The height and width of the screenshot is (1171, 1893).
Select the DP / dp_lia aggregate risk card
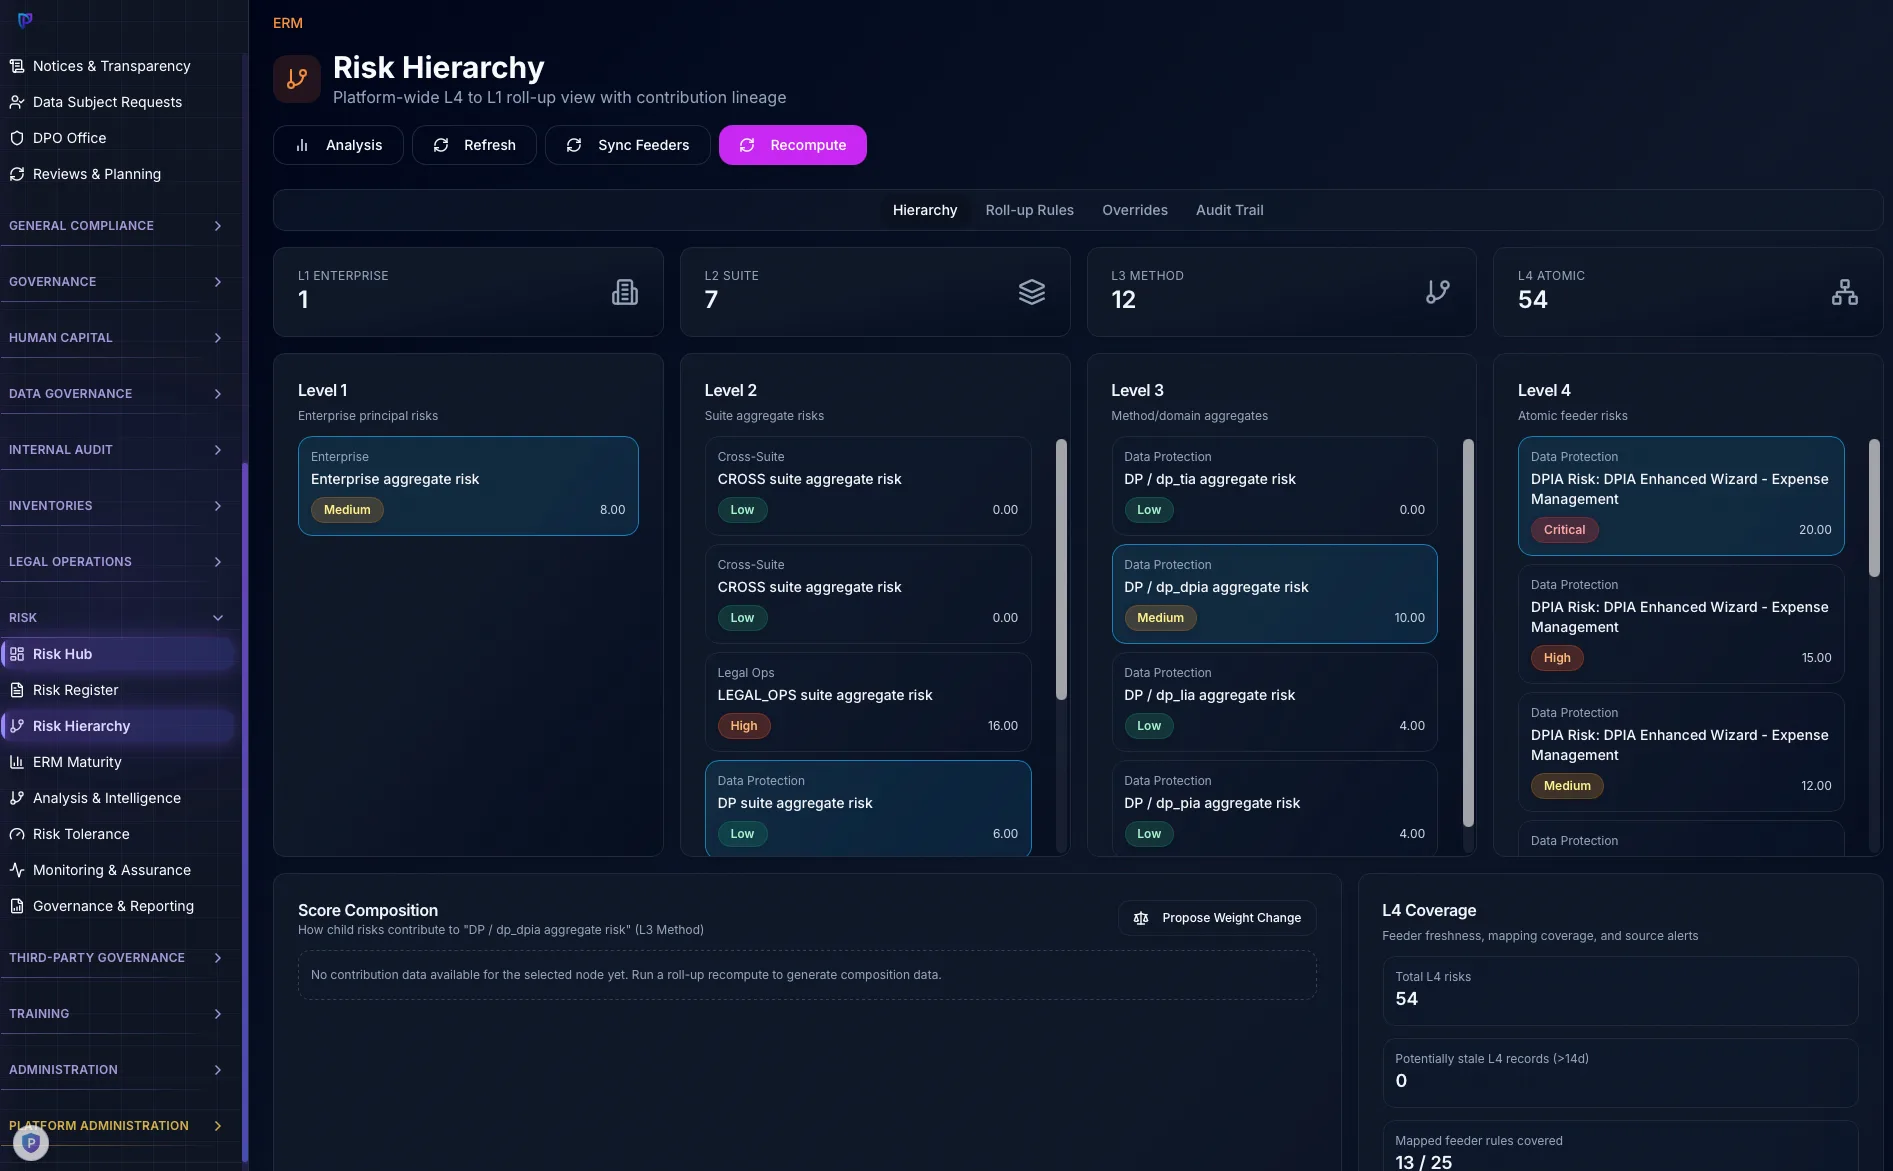point(1274,702)
